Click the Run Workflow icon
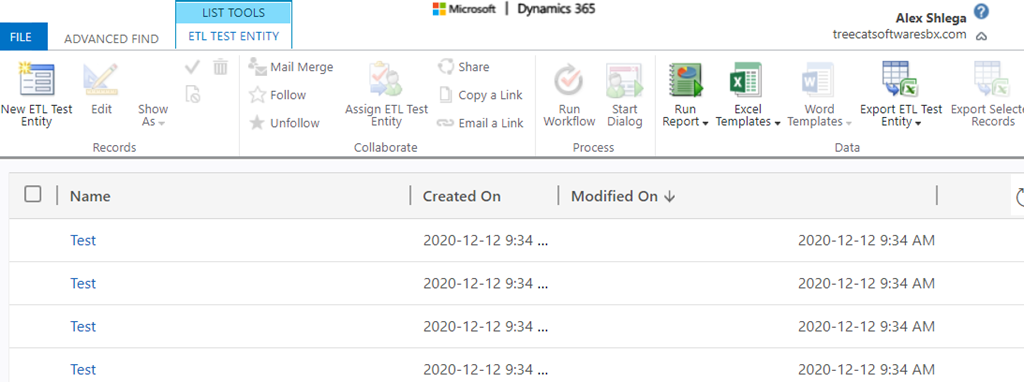 (x=569, y=80)
